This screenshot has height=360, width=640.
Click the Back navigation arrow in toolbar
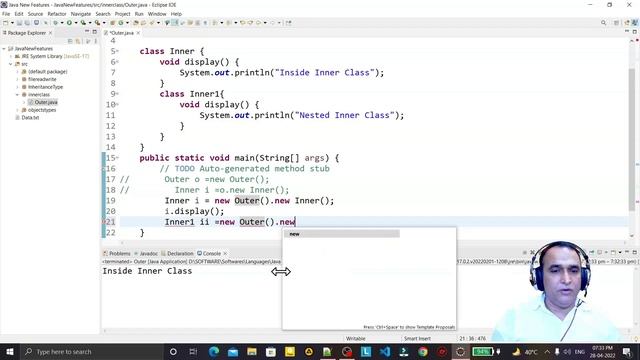tap(258, 23)
